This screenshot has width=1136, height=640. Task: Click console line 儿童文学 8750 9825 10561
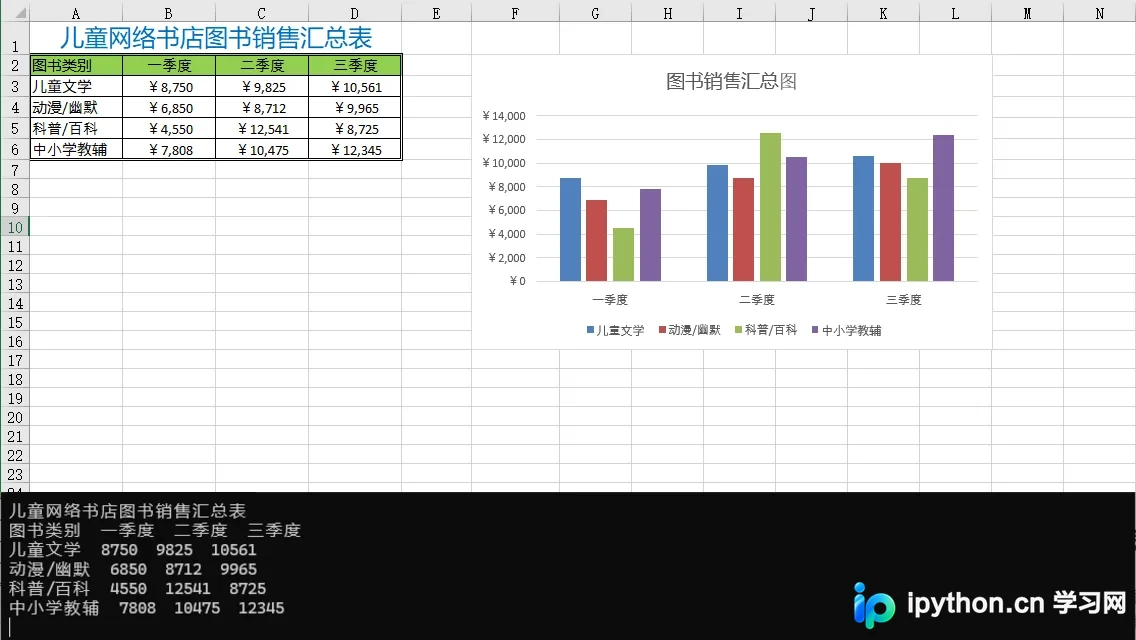(x=133, y=549)
